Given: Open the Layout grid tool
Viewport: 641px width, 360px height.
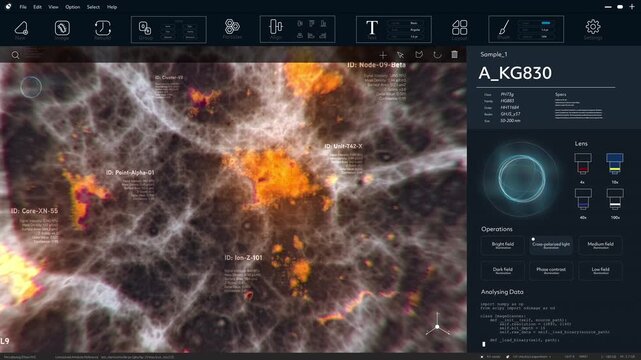Looking at the screenshot, I should (459, 28).
